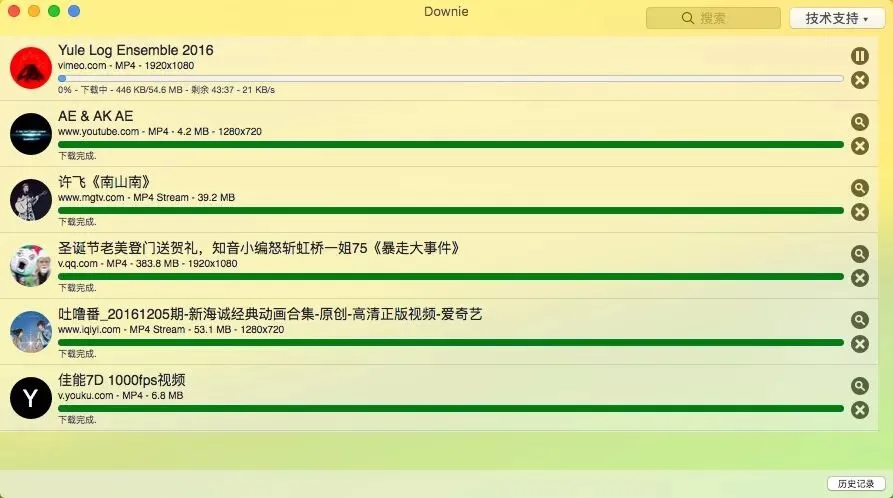893x498 pixels.
Task: Click the 'www.iqiyi.com - MP4 Stream - 53.1 MB' line
Action: click(171, 330)
